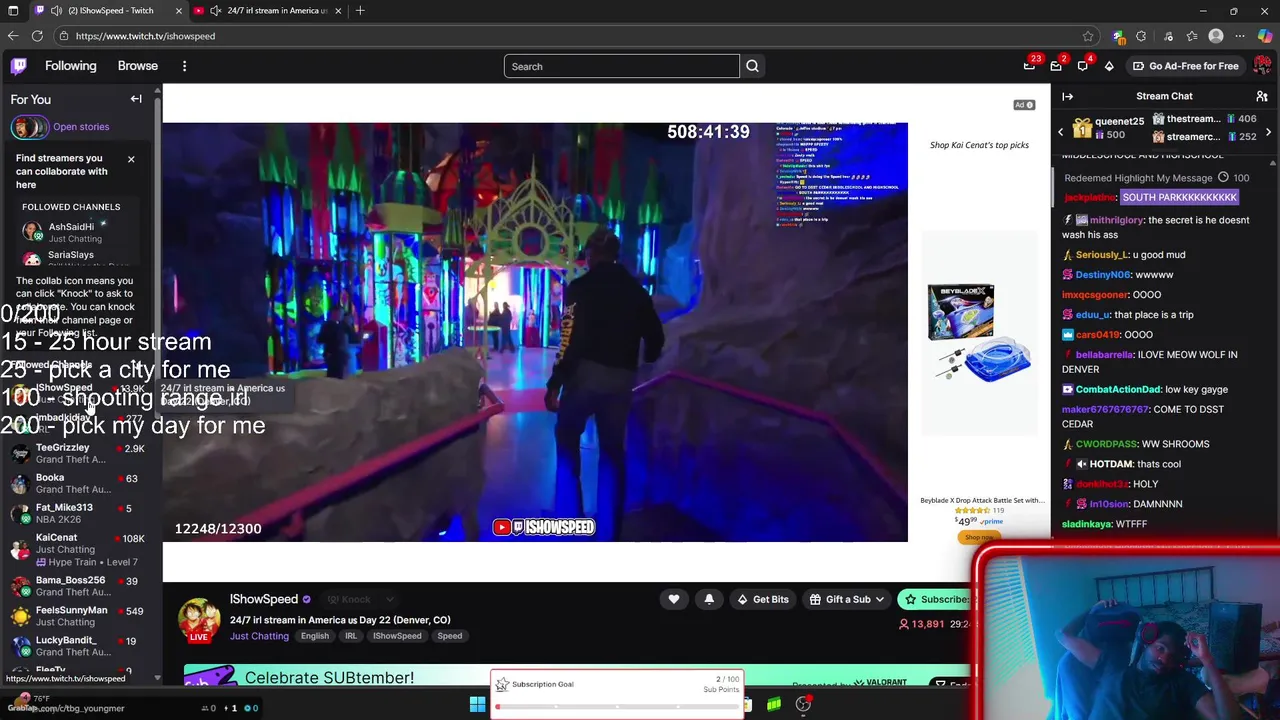This screenshot has width=1280, height=720.
Task: Open stories link in sidebar
Action: click(x=81, y=127)
